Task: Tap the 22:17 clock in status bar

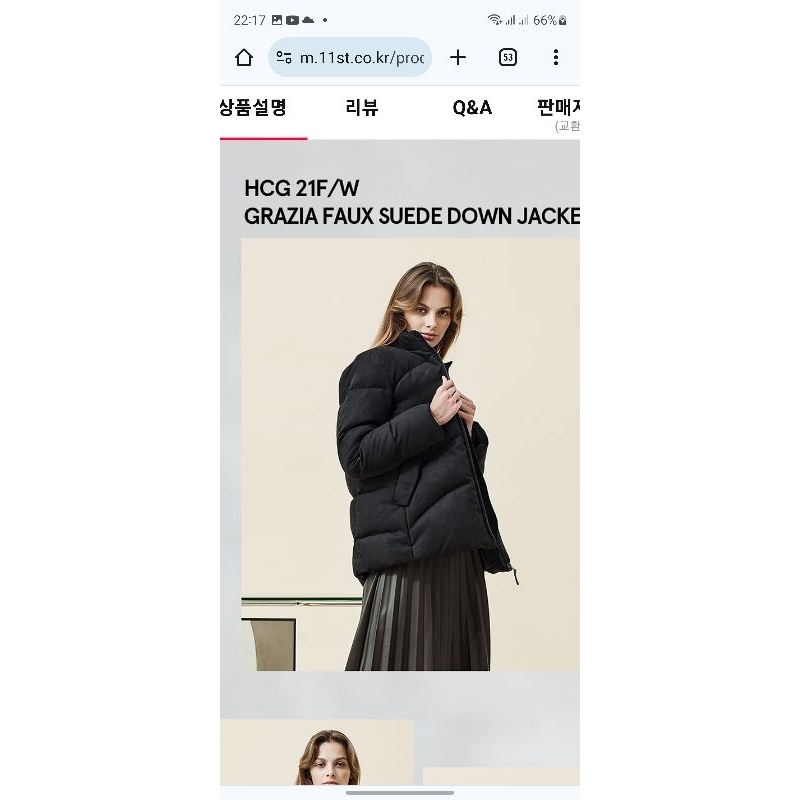Action: click(x=249, y=20)
